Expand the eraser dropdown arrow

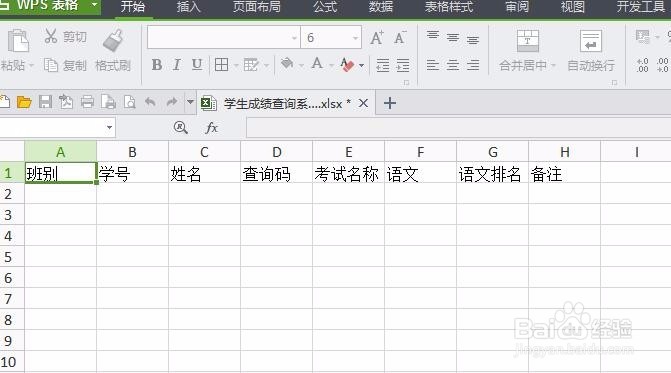(362, 65)
